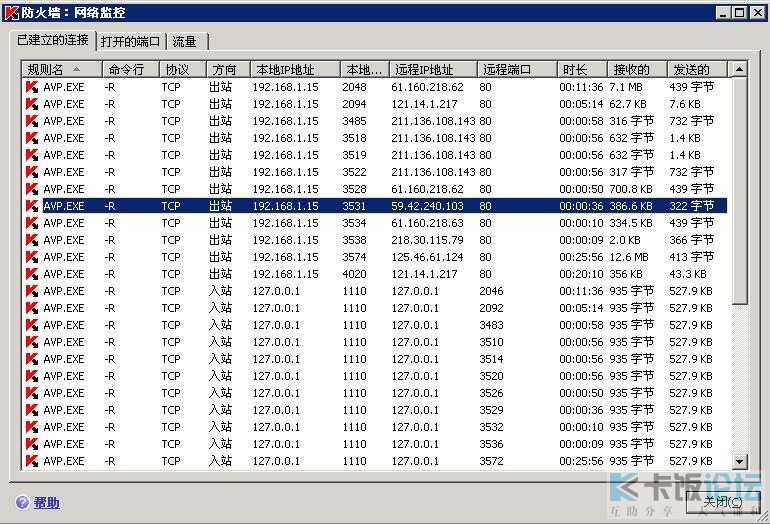The image size is (770, 524).
Task: Click the icon of row with remote IP 218.30.115.79
Action: 32,240
